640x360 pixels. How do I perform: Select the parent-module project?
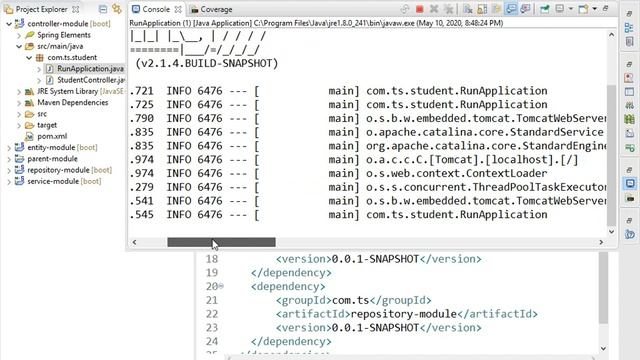click(52, 159)
